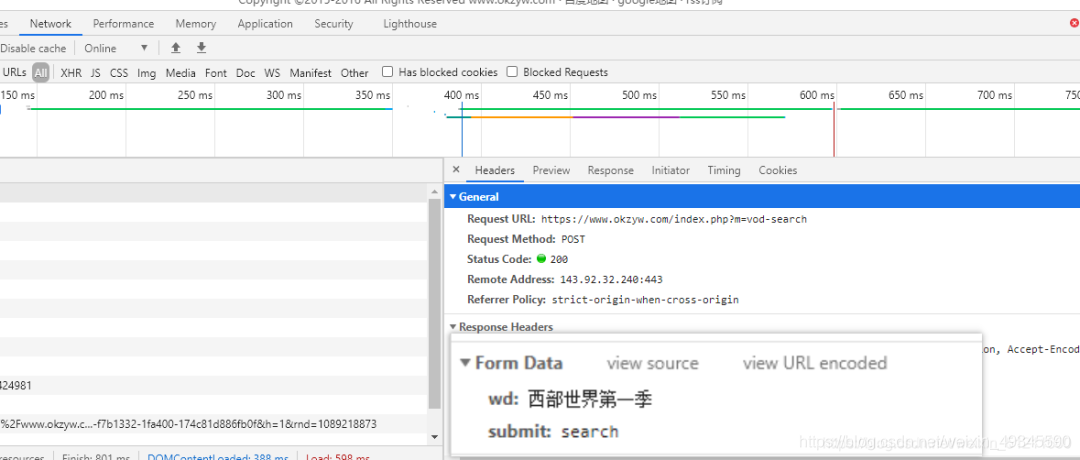Click the request row ending 424981
Image resolution: width=1080 pixels, height=460 pixels.
(x=214, y=386)
